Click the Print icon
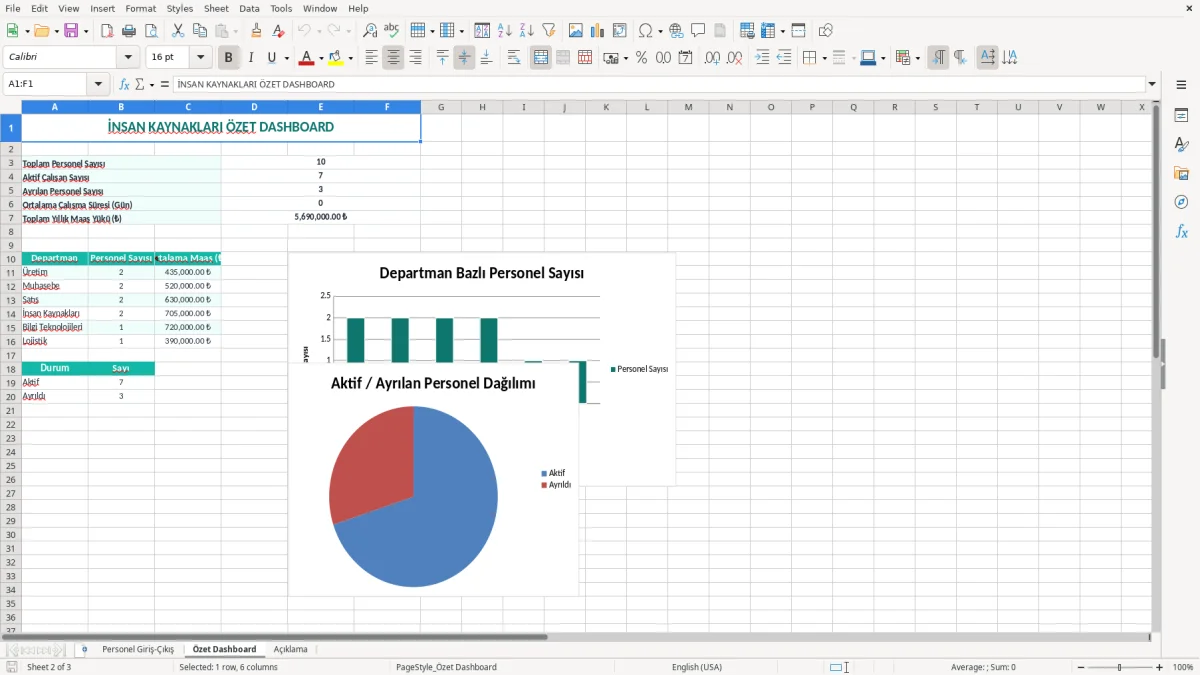Viewport: 1200px width, 675px height. (129, 31)
